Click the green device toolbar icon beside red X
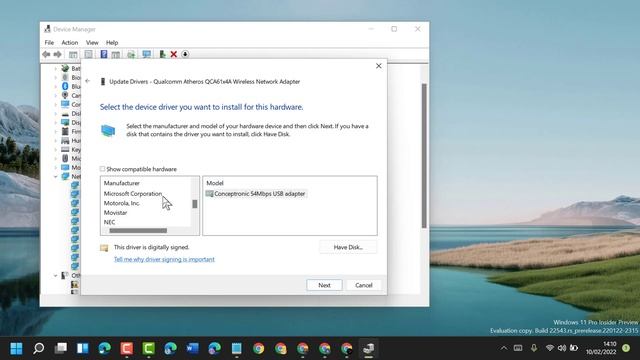The height and width of the screenshot is (360, 640). [x=162, y=54]
